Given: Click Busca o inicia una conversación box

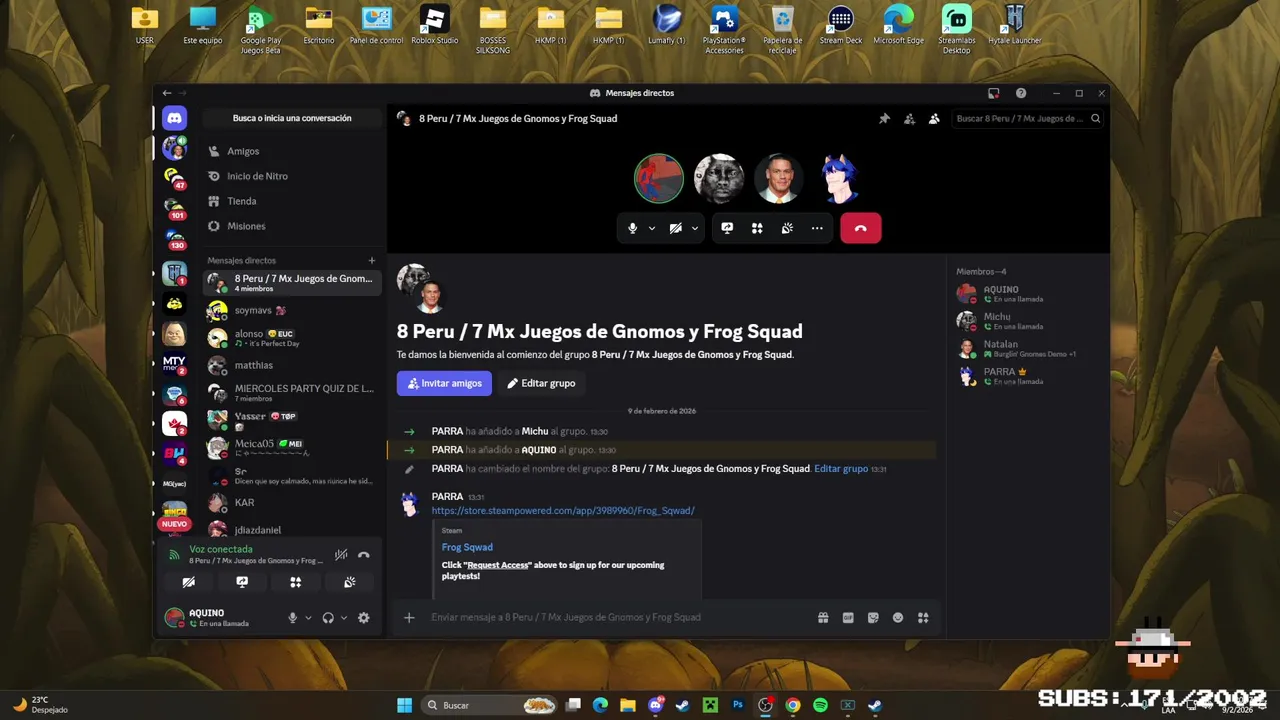Looking at the screenshot, I should pos(292,118).
